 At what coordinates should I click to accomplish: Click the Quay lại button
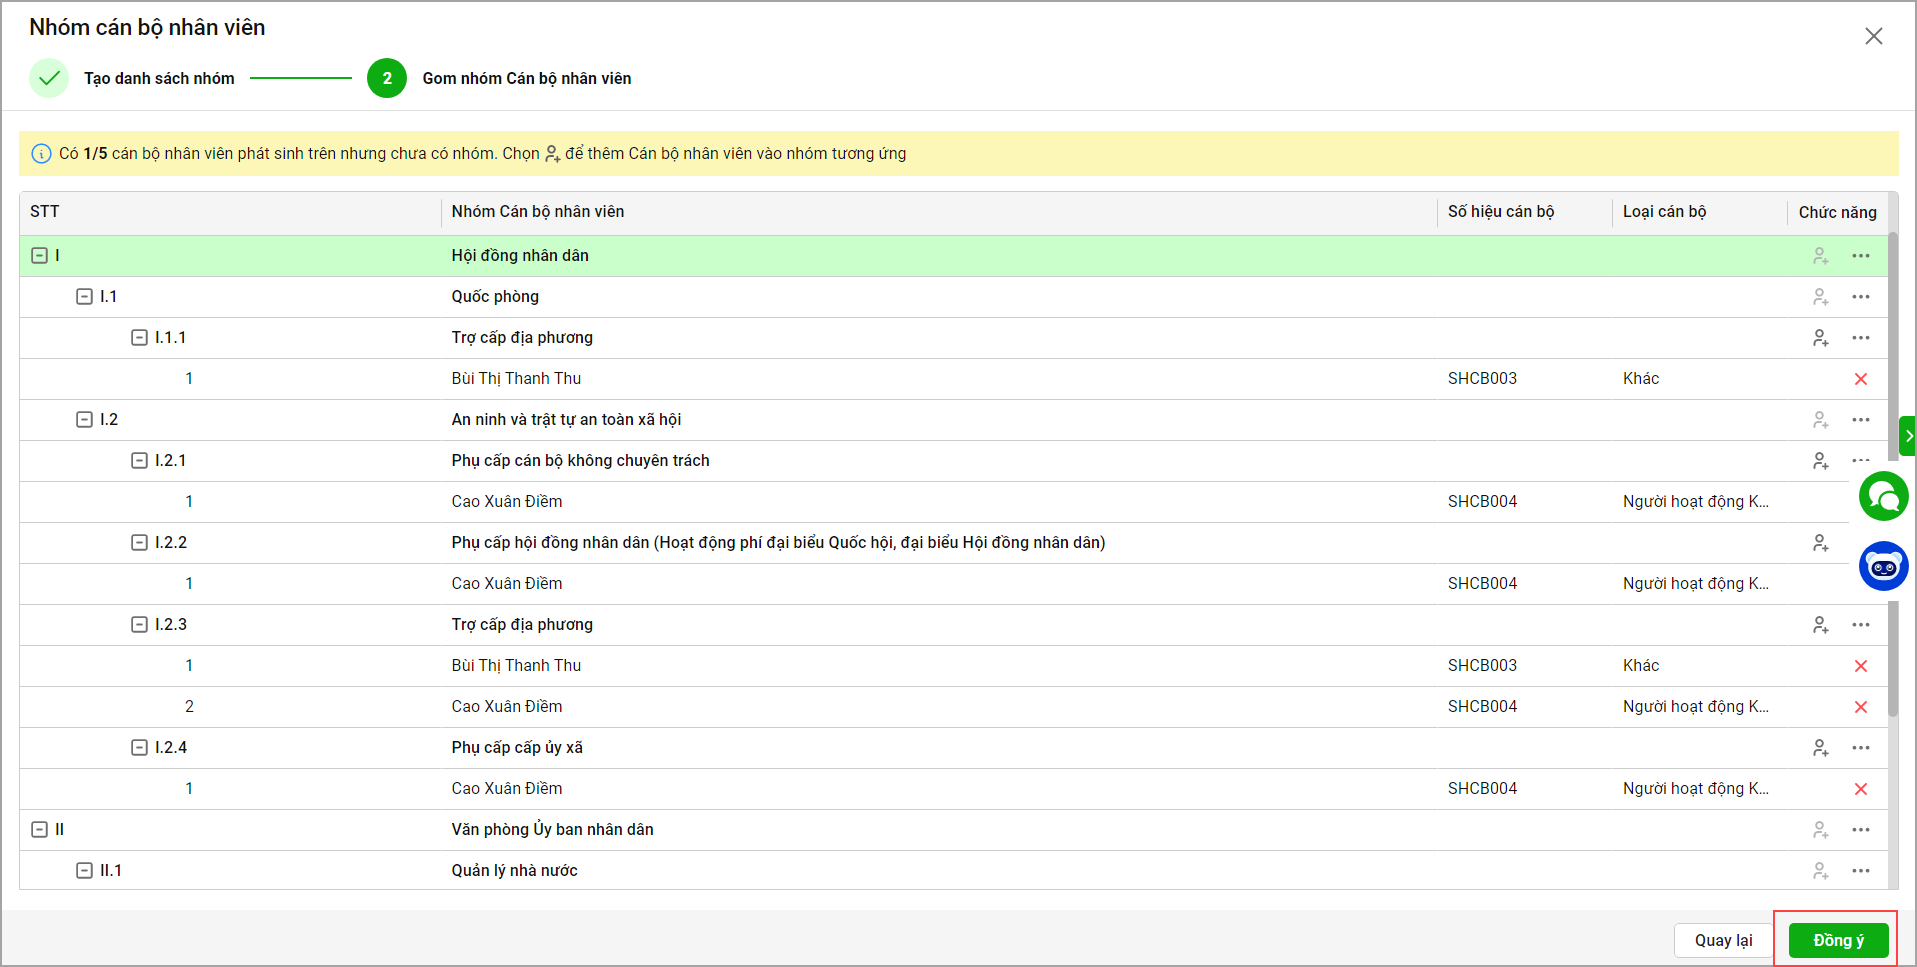click(x=1722, y=940)
